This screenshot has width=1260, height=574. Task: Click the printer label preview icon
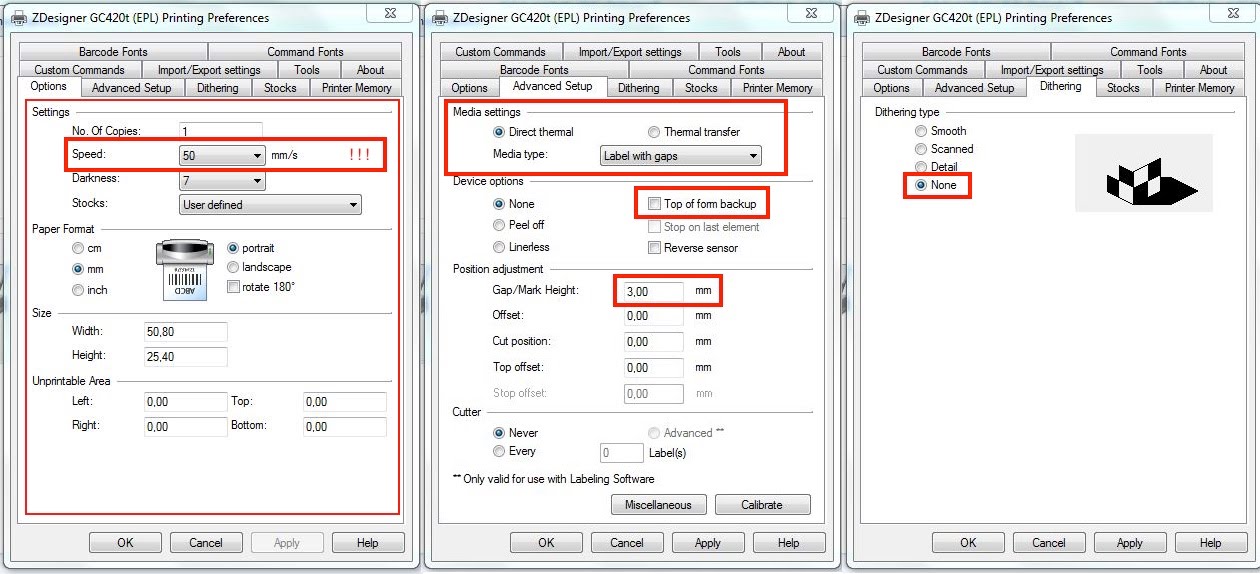[185, 270]
